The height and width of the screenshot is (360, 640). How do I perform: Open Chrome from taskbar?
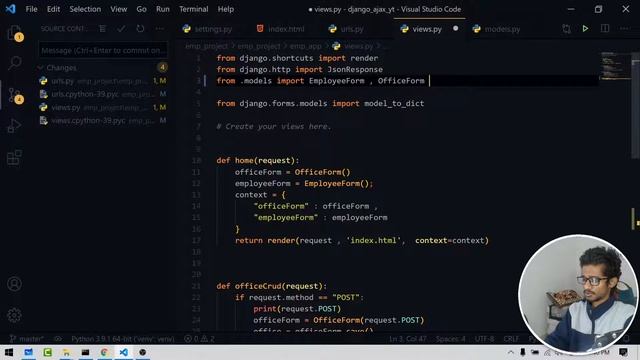pos(104,352)
